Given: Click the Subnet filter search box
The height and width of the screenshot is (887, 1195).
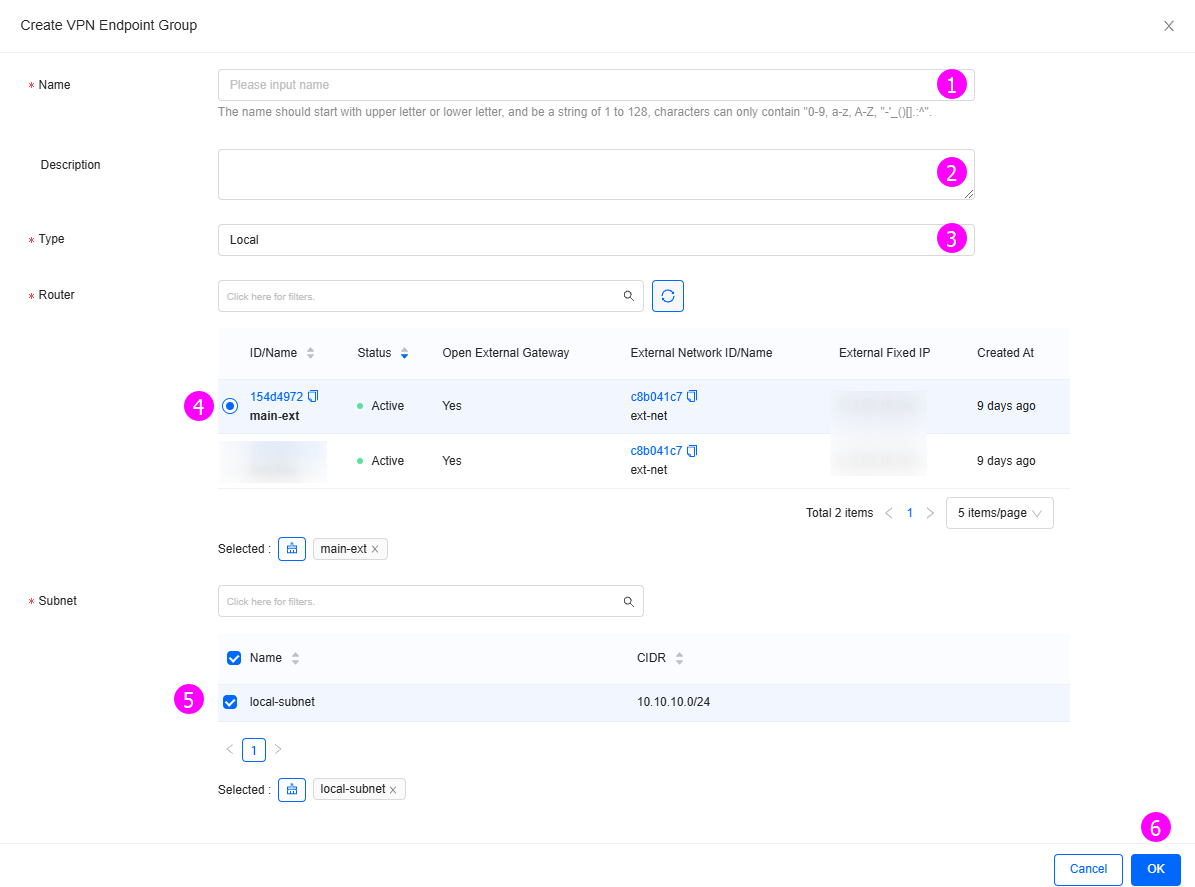Looking at the screenshot, I should pos(431,601).
